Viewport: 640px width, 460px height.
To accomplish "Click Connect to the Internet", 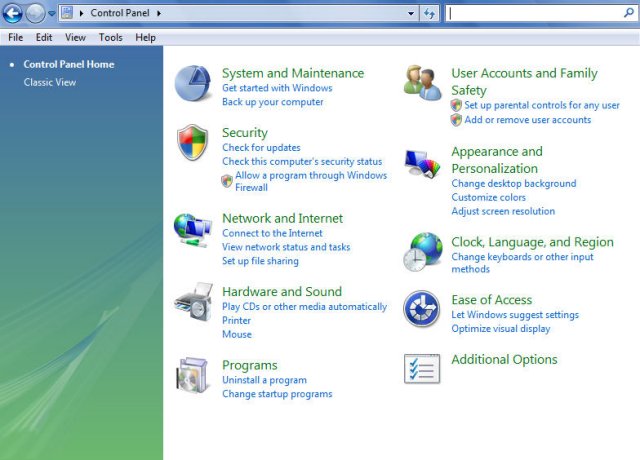I will click(272, 233).
